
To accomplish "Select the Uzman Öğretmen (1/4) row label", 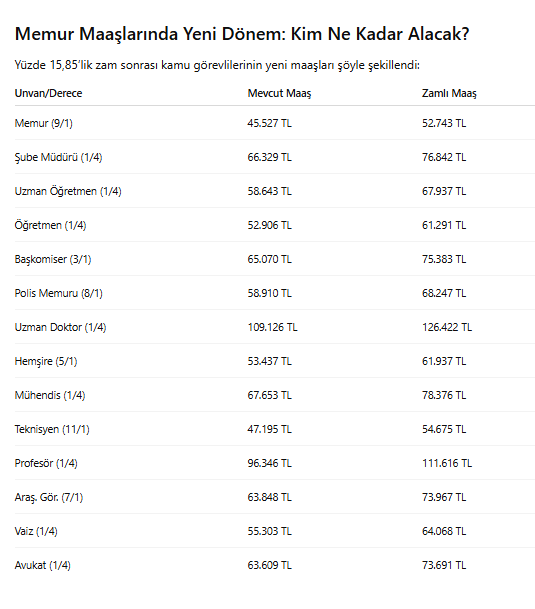I will point(68,191).
